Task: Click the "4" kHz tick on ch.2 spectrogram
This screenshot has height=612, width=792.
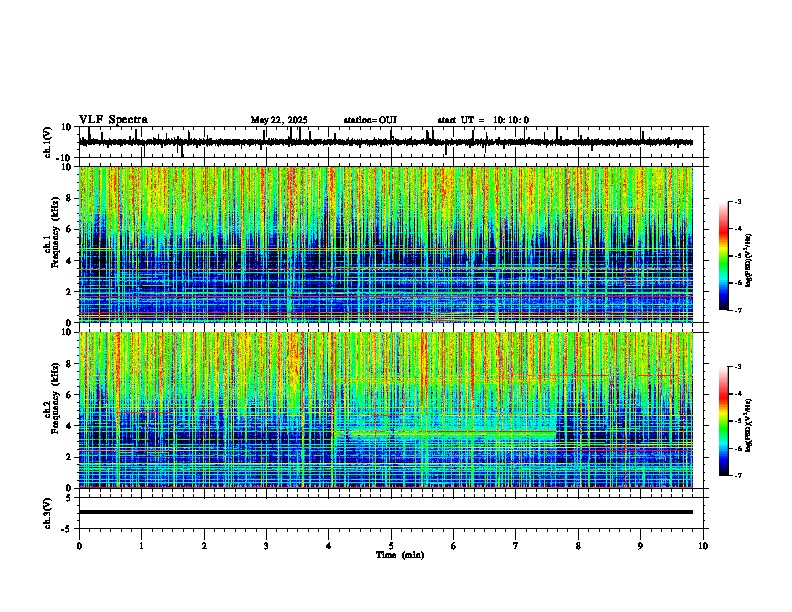Action: [69, 426]
